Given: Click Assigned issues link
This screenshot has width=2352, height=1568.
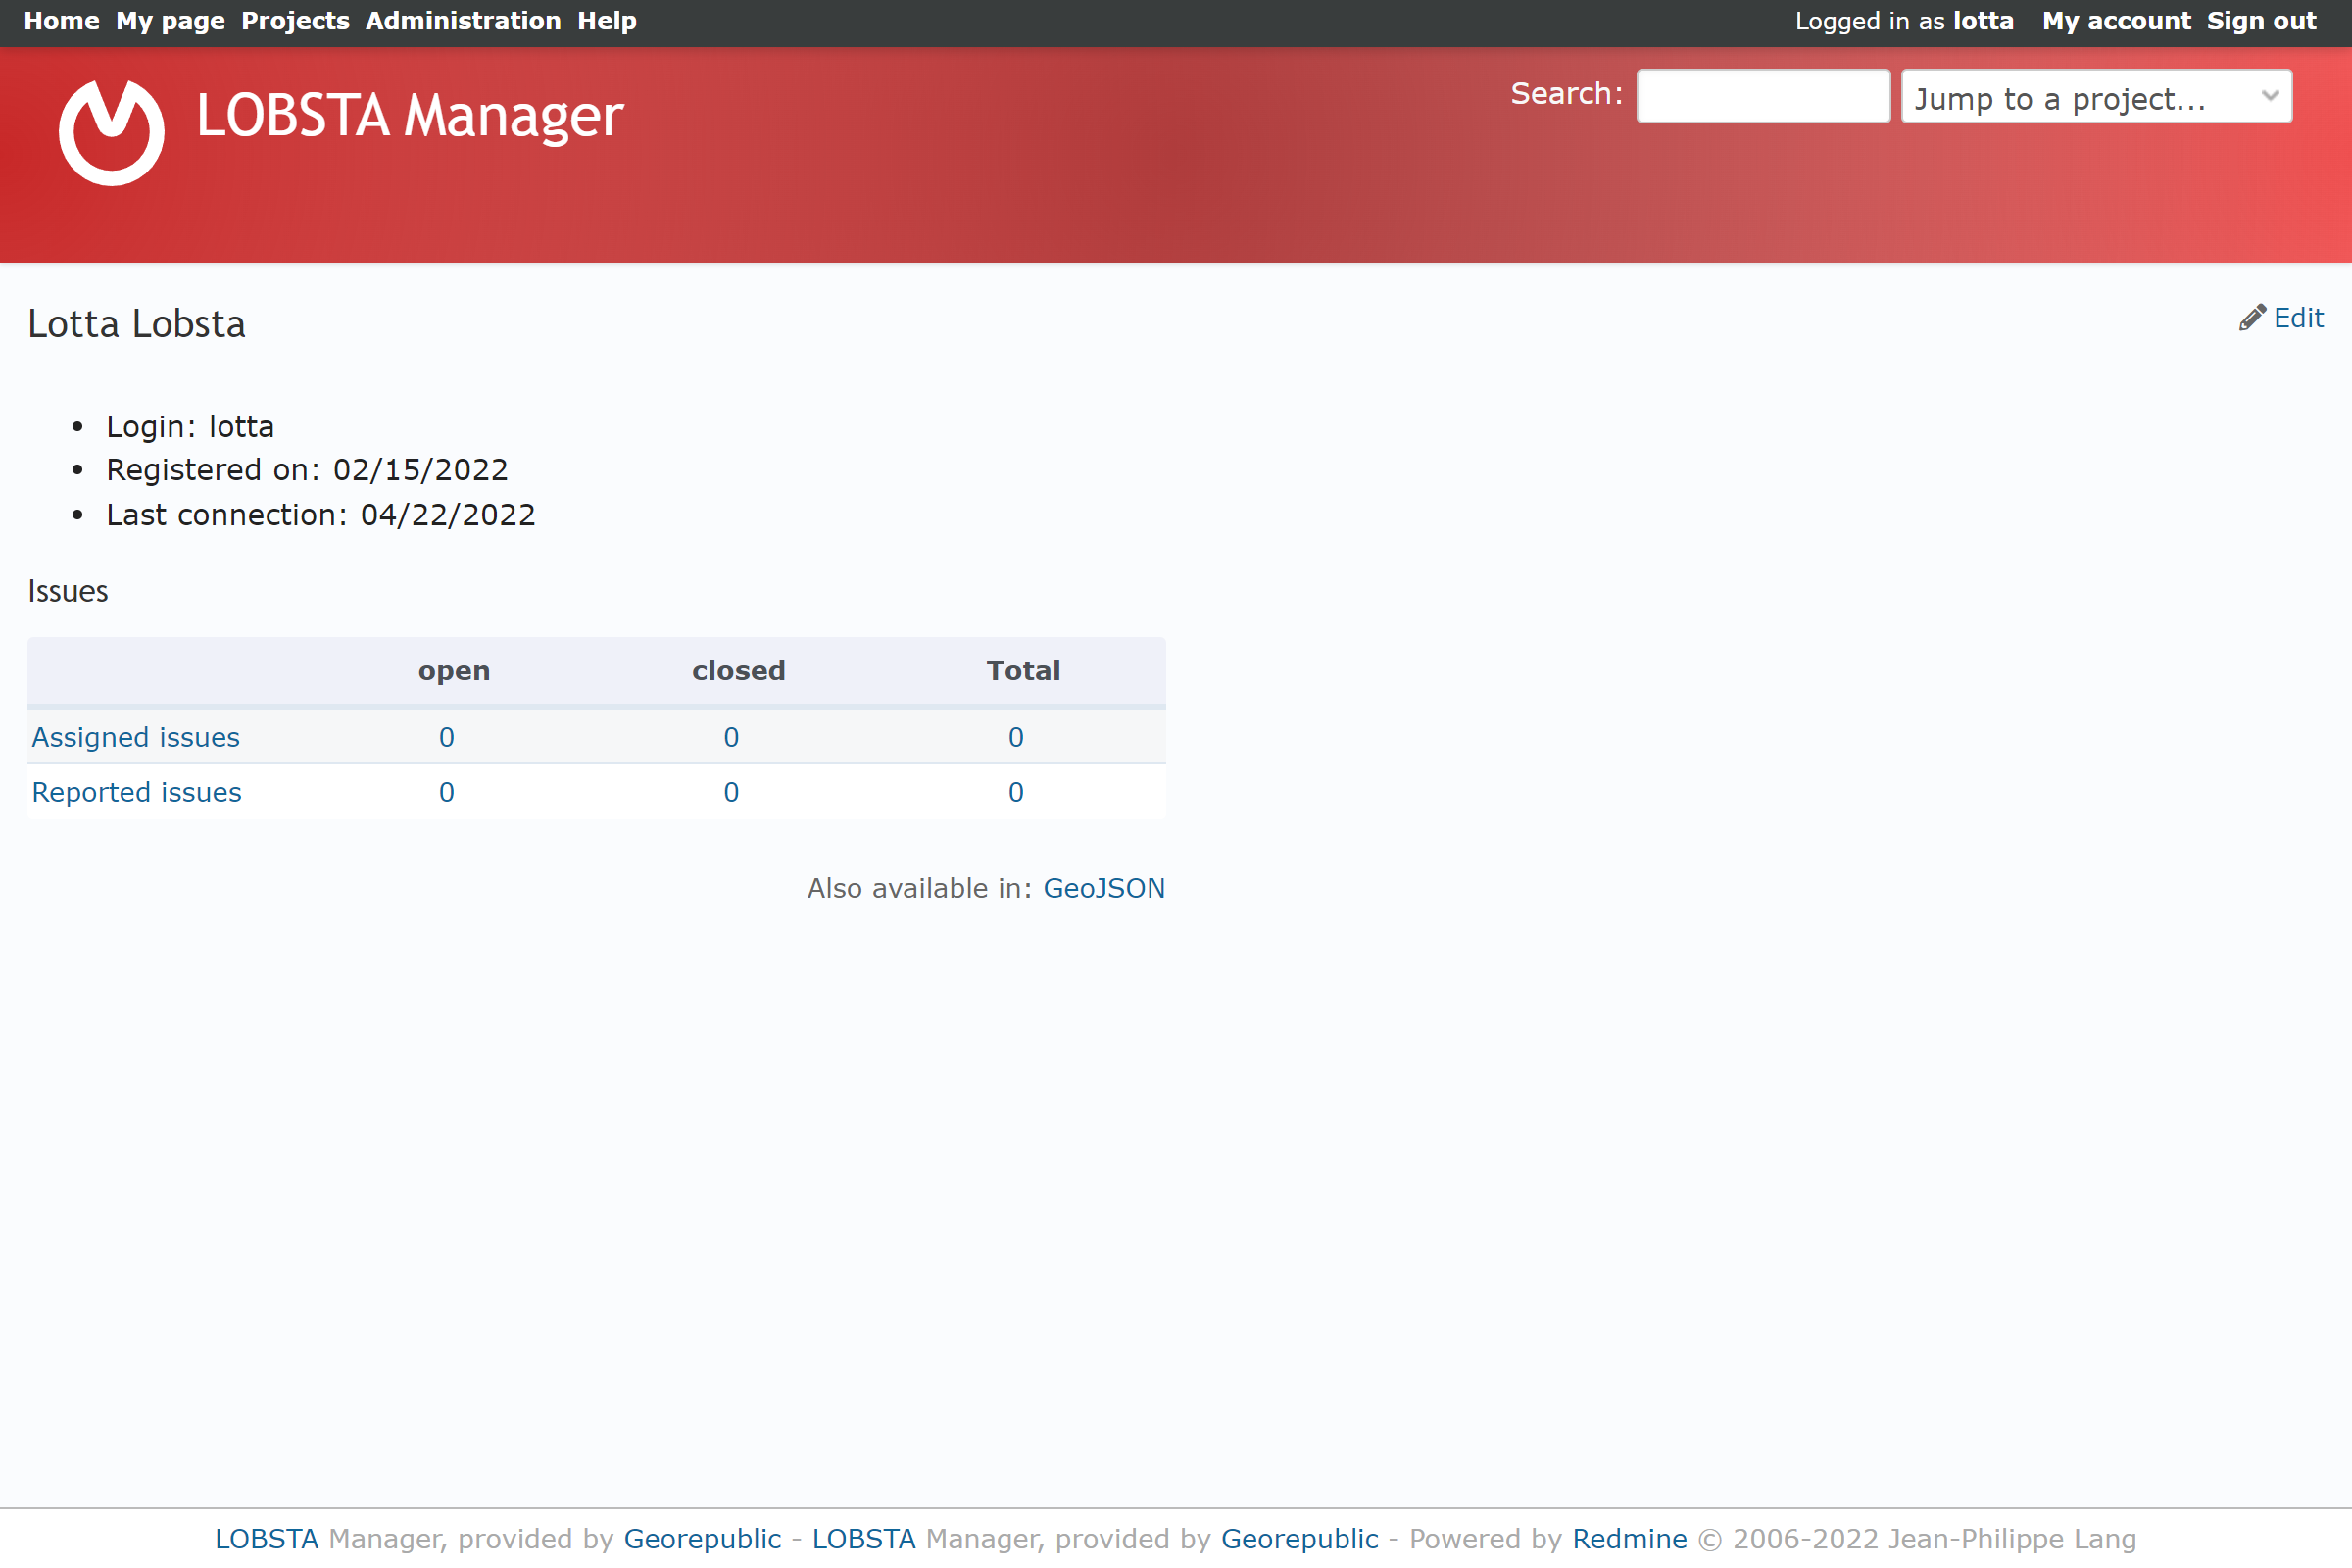Looking at the screenshot, I should (x=136, y=737).
